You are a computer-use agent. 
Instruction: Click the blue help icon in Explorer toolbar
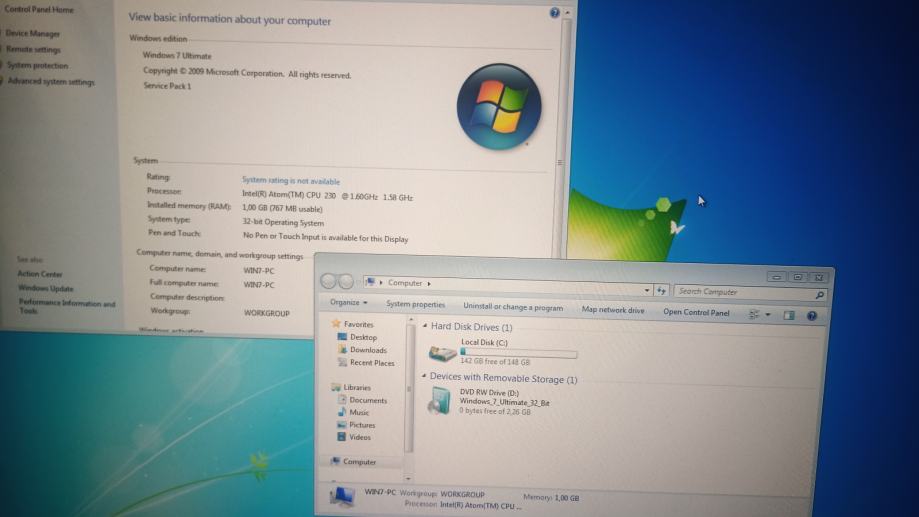click(812, 315)
